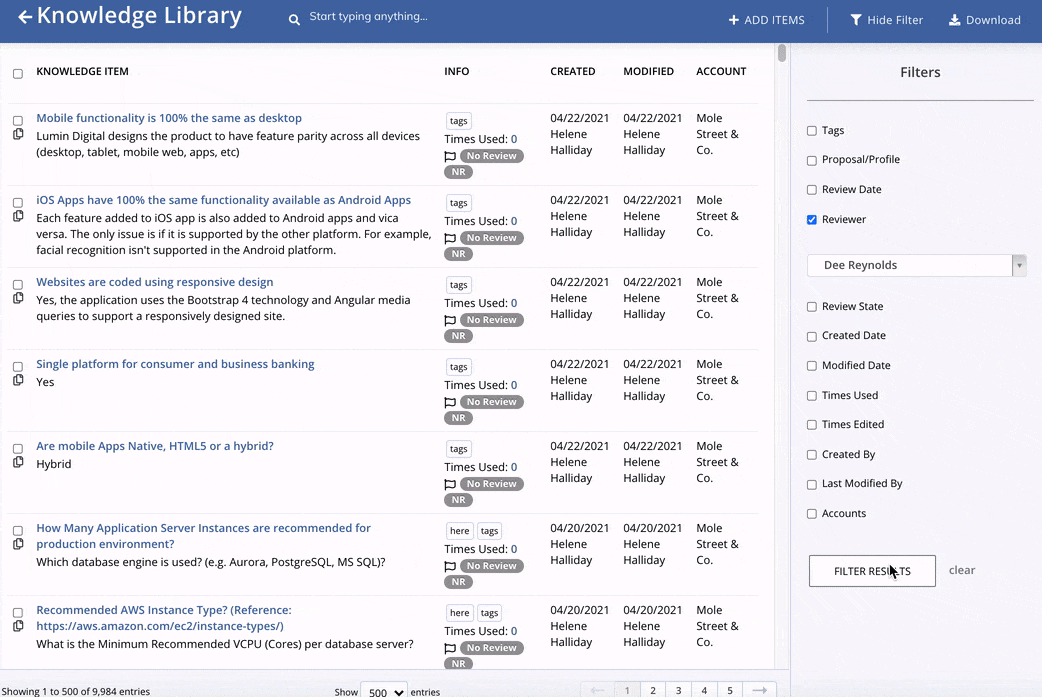Click the FILTER RESULTS button

pos(872,571)
